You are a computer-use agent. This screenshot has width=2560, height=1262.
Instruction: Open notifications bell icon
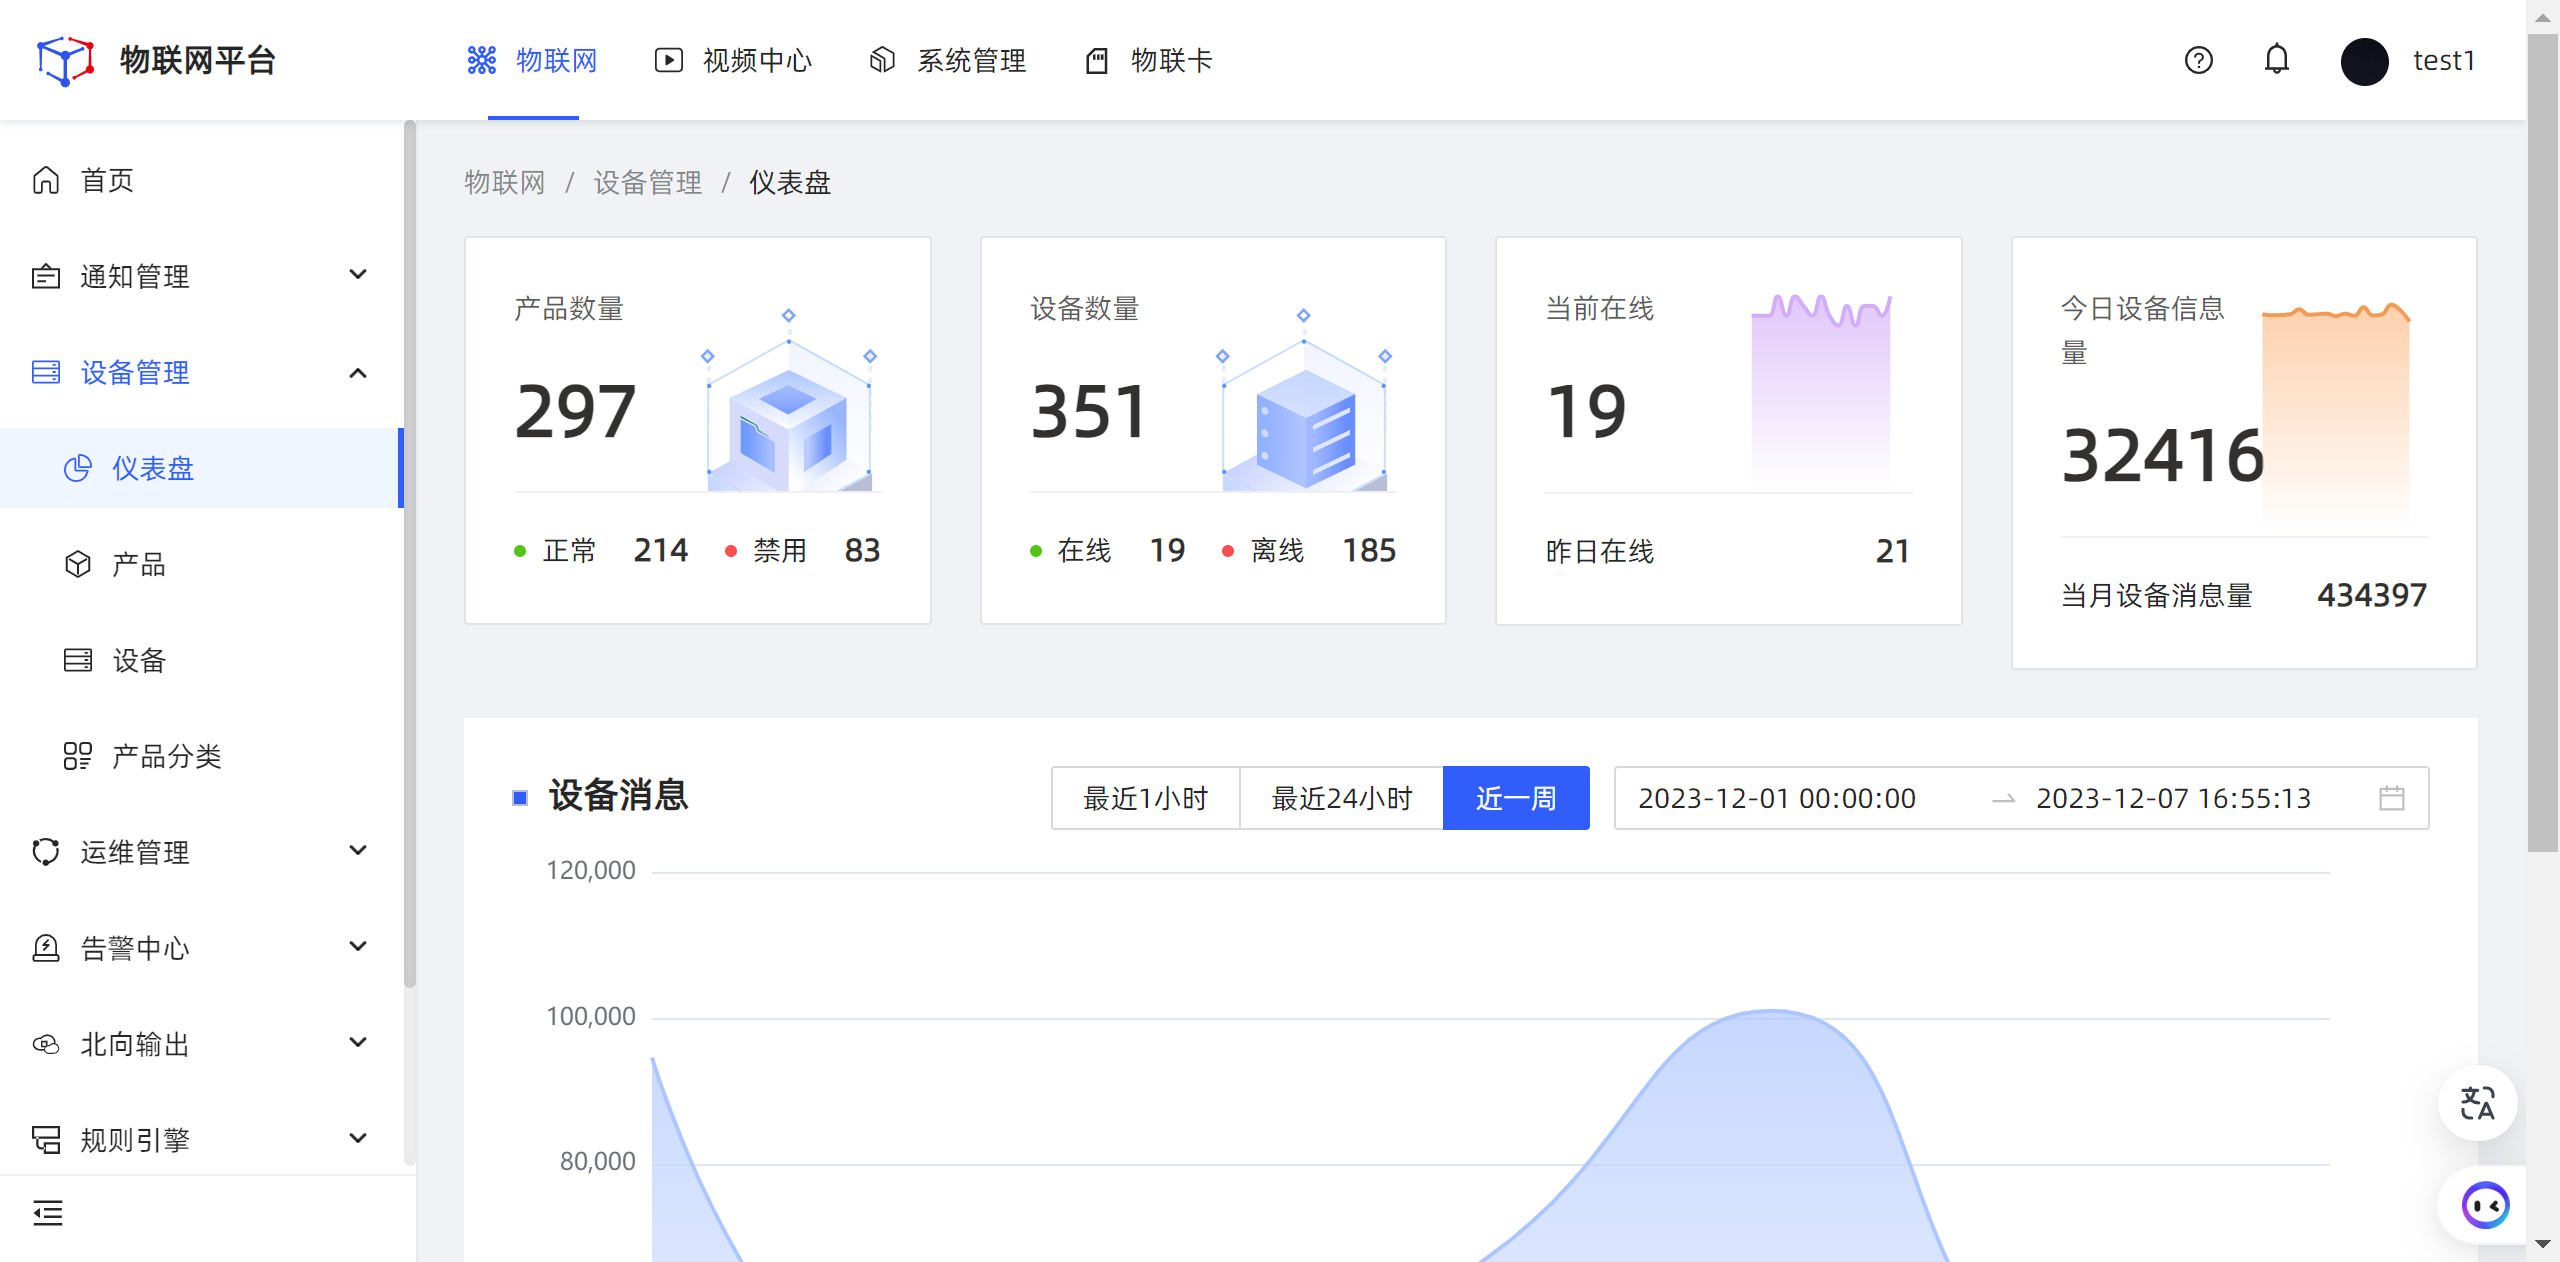coord(2277,60)
